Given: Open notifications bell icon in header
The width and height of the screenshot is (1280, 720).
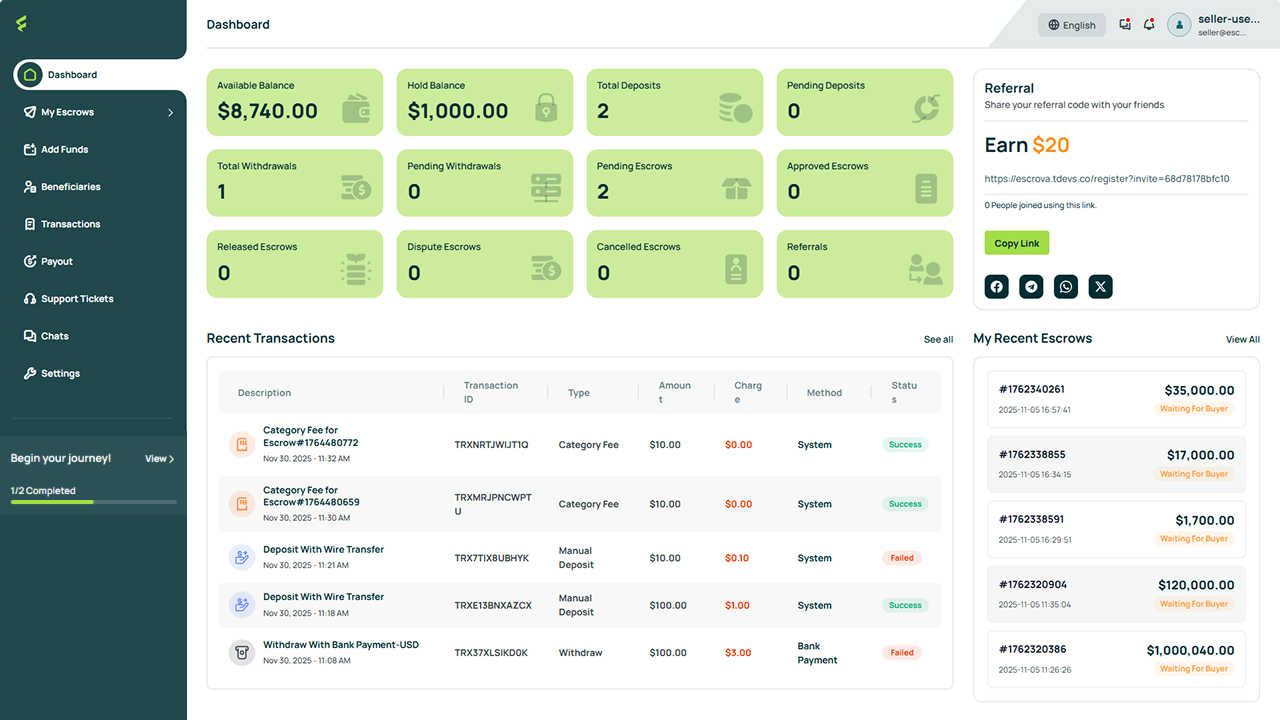Looking at the screenshot, I should coord(1149,24).
